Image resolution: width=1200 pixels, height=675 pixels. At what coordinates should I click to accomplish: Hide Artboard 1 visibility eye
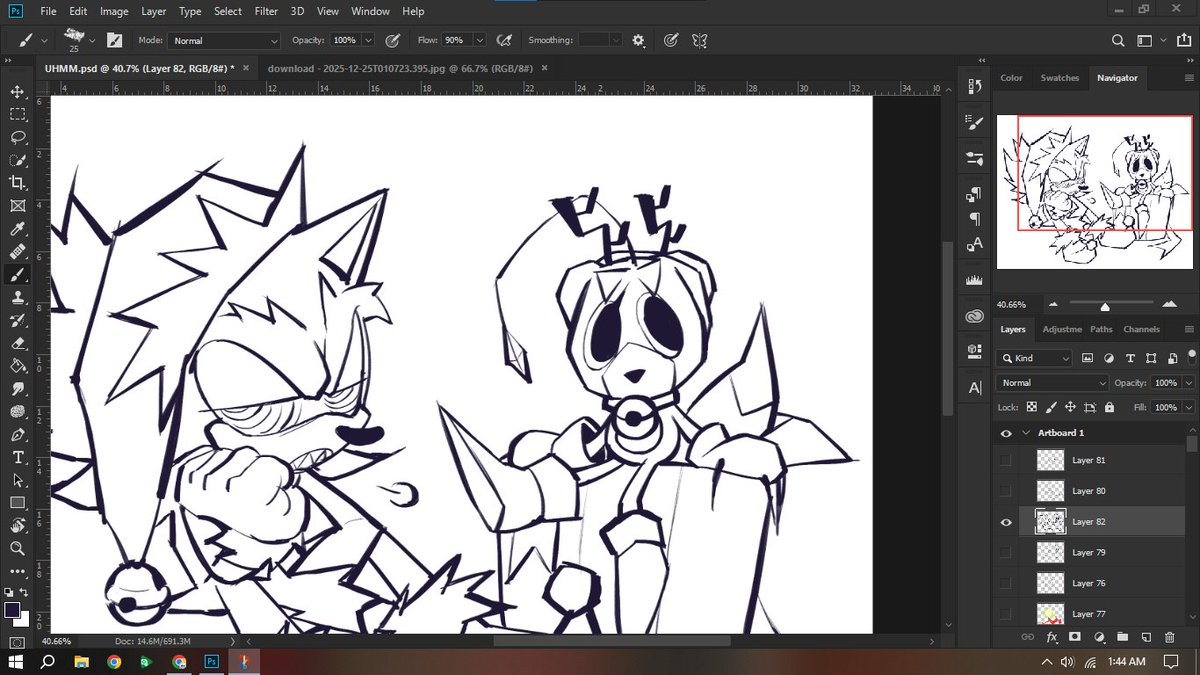tap(1006, 433)
